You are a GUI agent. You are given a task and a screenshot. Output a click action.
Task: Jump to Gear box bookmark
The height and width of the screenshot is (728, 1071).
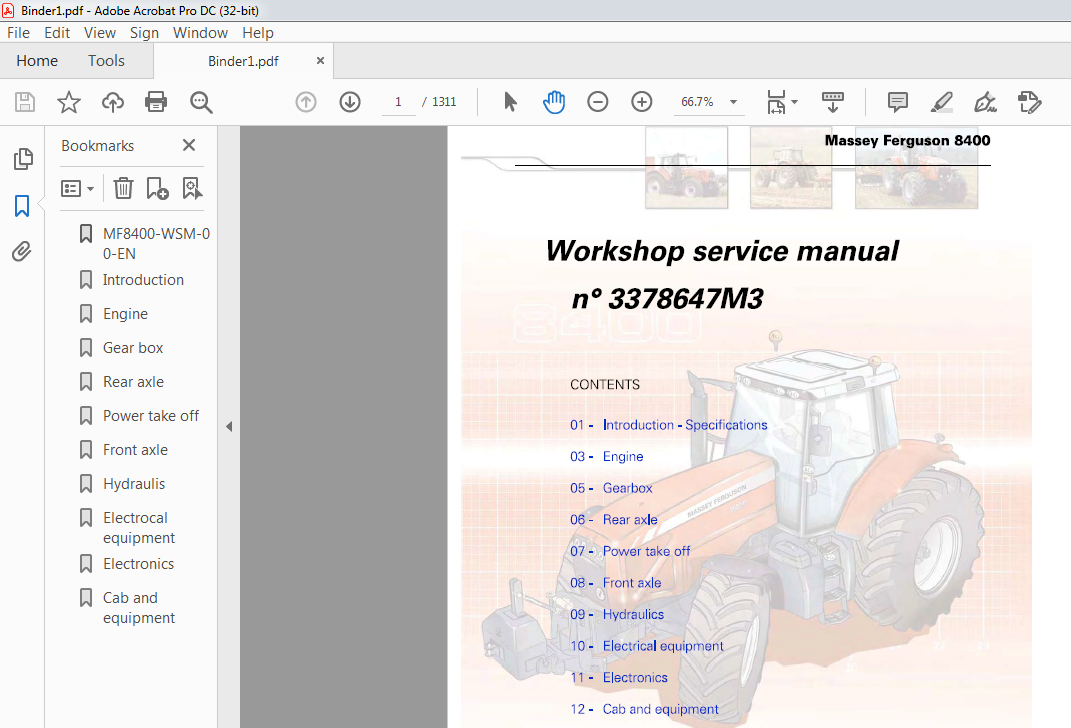pyautogui.click(x=133, y=348)
